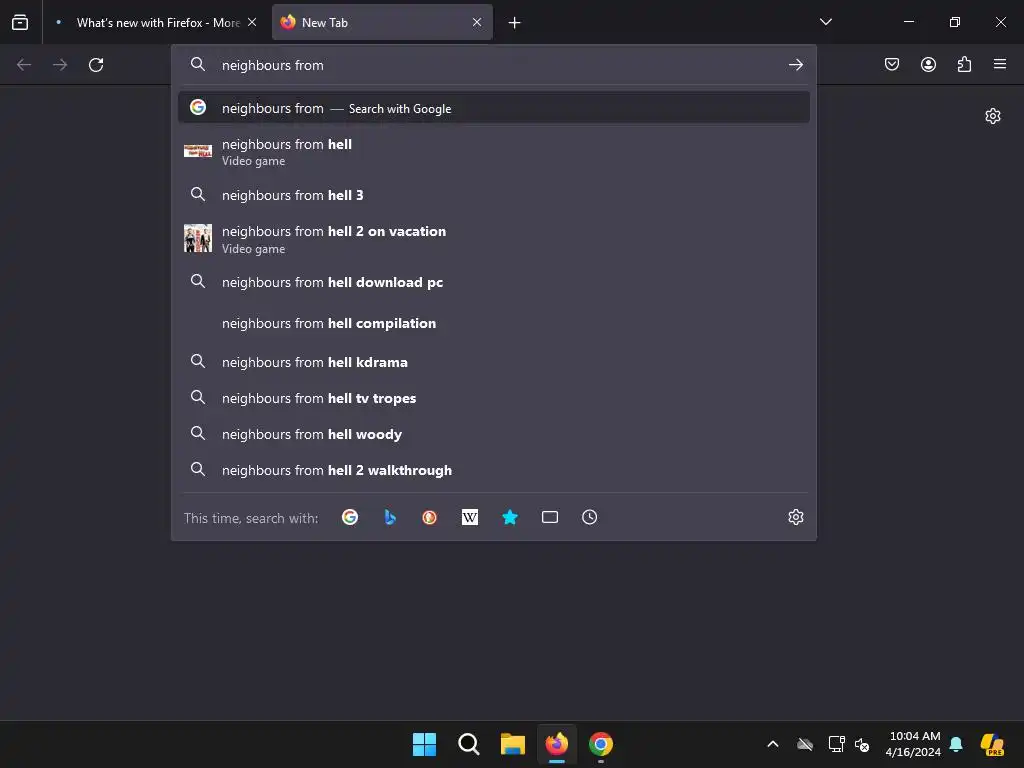Image resolution: width=1024 pixels, height=768 pixels.
Task: Select 'neighbours from hell compilation'
Action: 494,323
